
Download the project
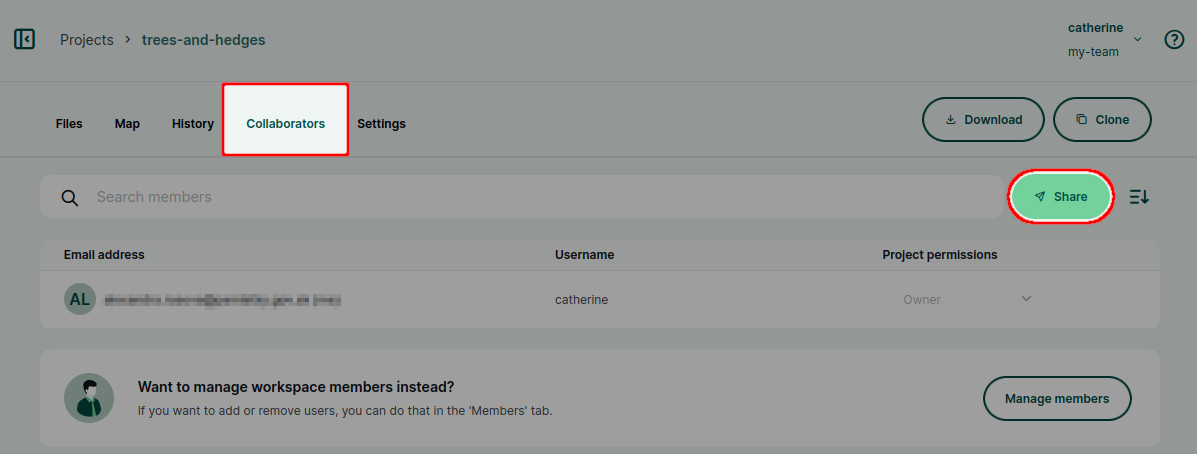[x=983, y=120]
